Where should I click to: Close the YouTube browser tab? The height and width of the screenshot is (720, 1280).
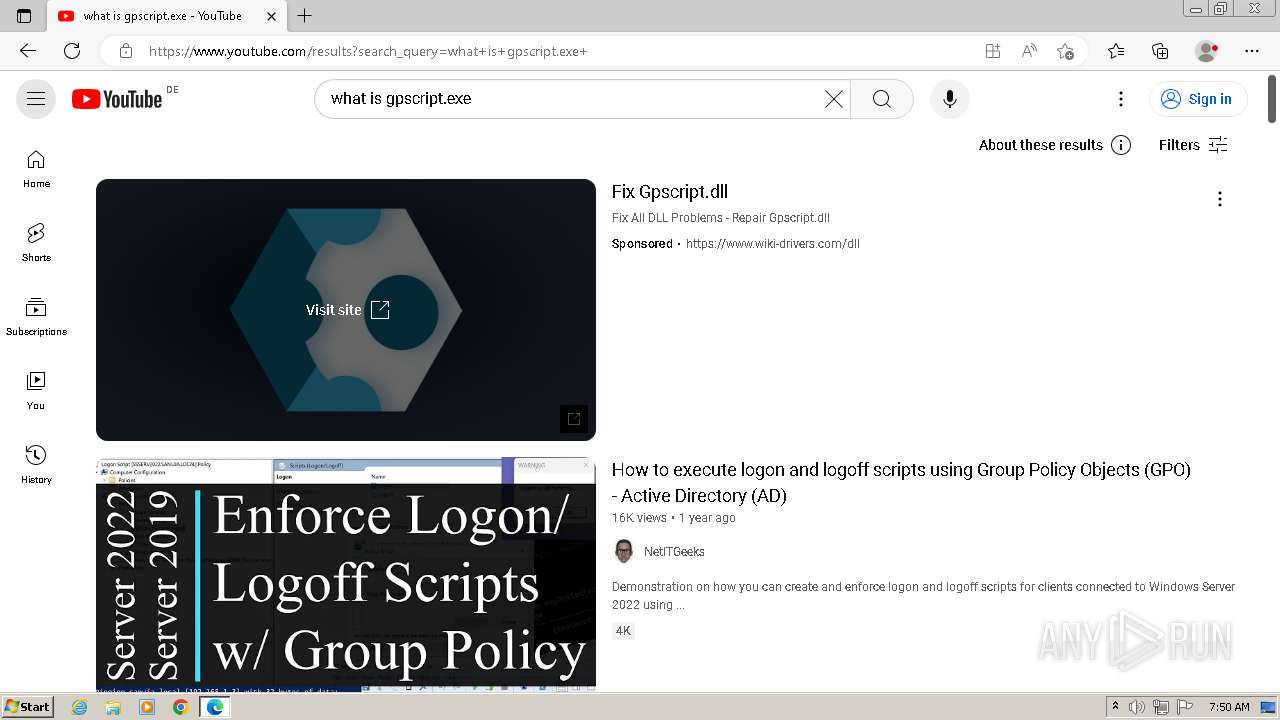(271, 16)
